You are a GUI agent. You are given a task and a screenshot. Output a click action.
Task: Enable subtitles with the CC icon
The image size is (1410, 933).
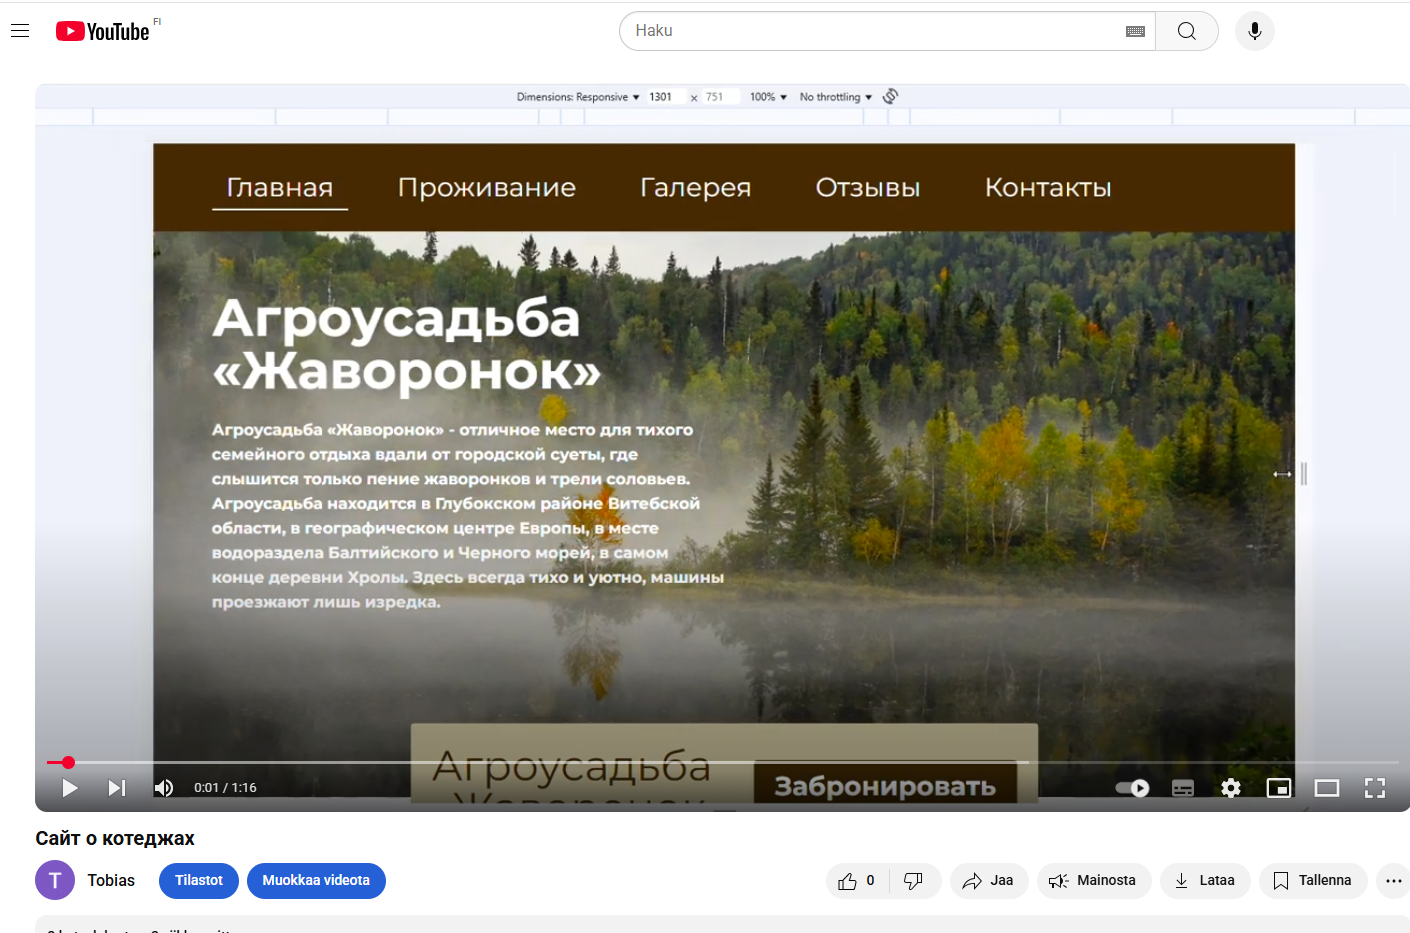click(1182, 788)
